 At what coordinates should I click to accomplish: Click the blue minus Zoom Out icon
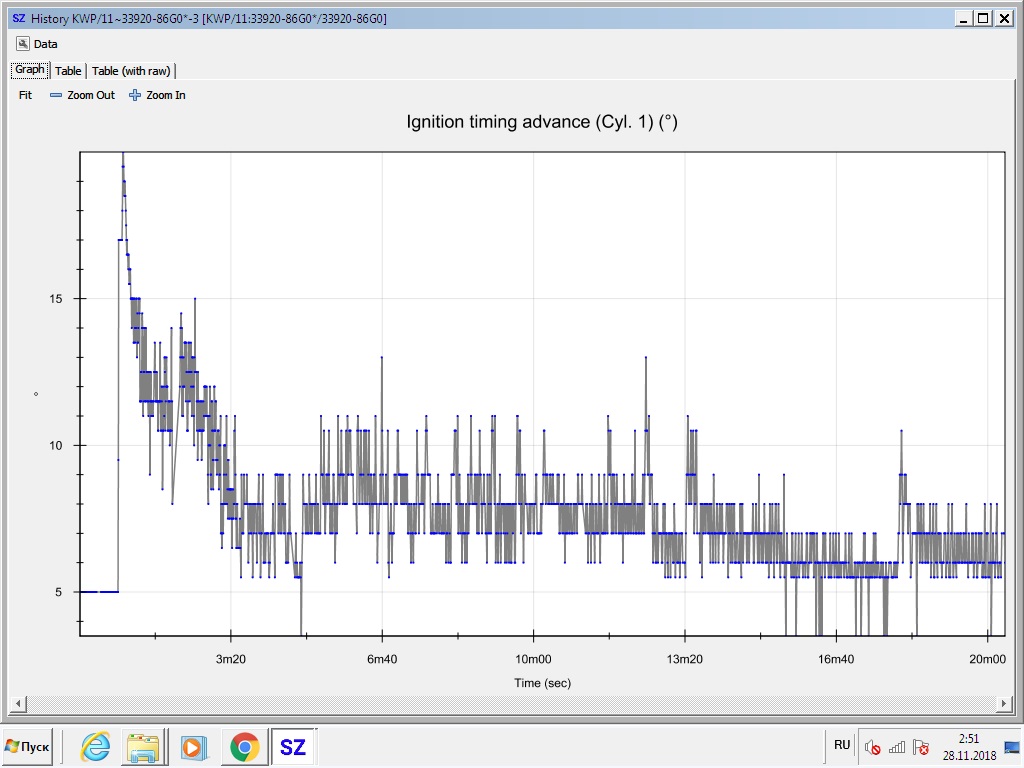point(56,95)
